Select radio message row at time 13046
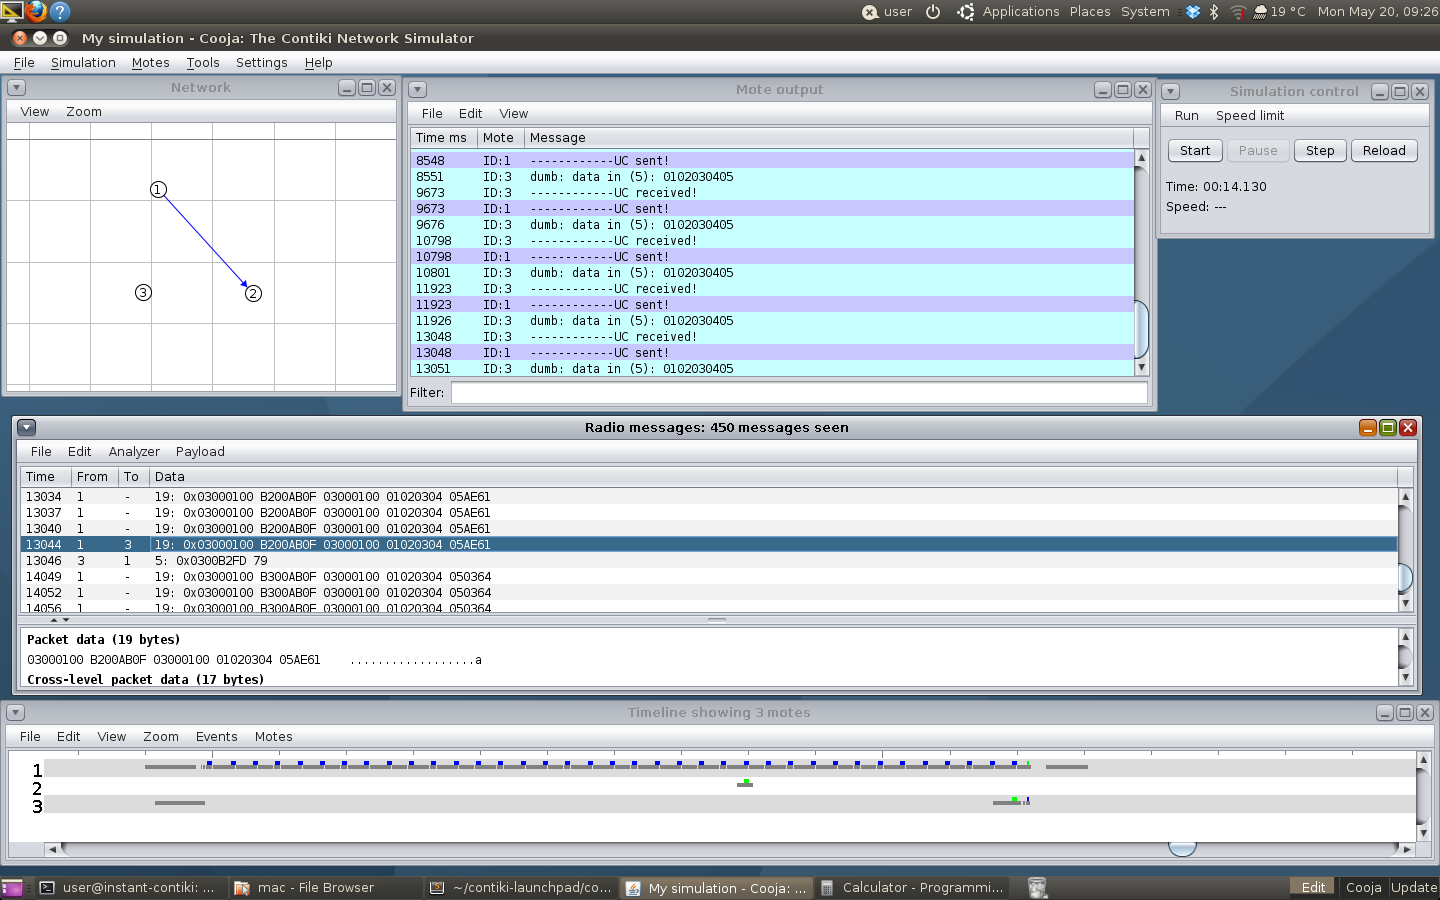This screenshot has height=900, width=1440. pos(709,561)
